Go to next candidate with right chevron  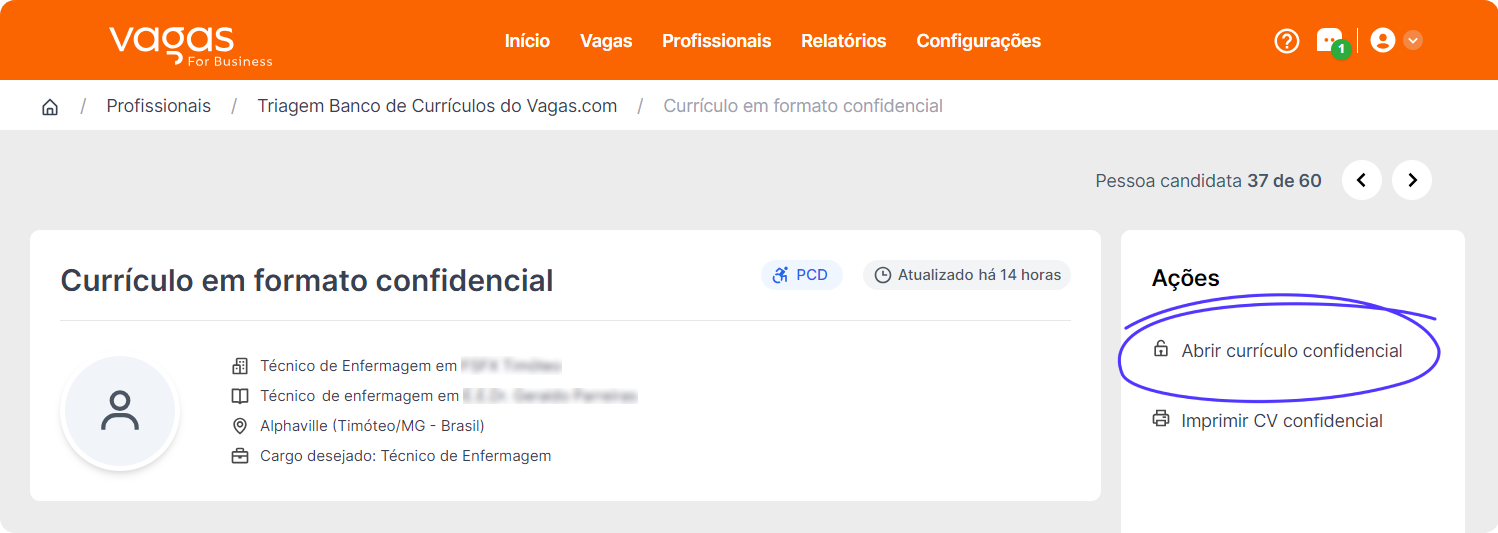point(1412,180)
